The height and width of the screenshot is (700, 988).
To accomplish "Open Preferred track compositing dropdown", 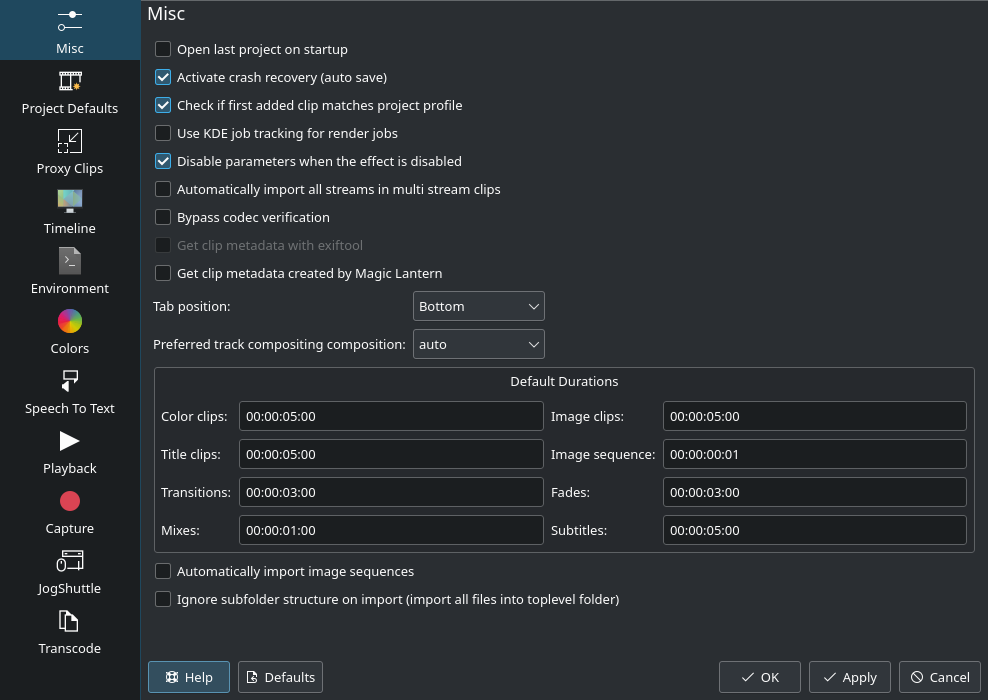I will (478, 344).
